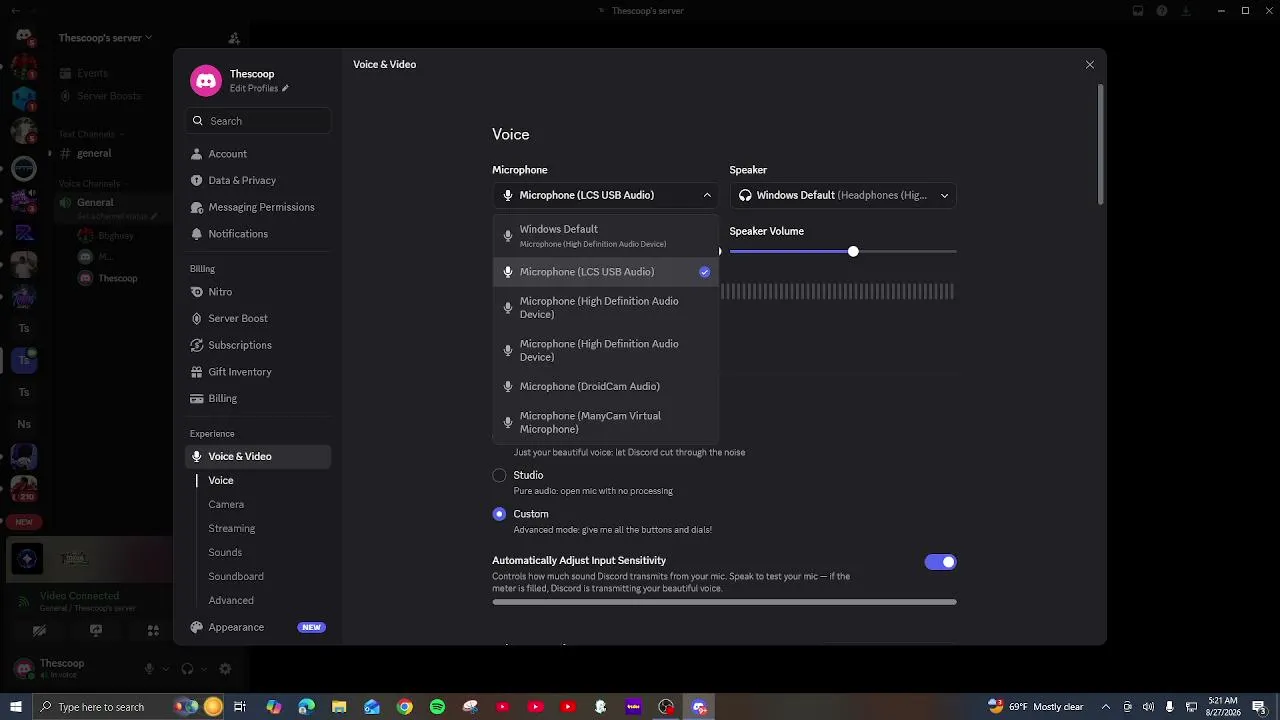
Task: Click the settings panel vertical scrollbar
Action: click(1101, 144)
